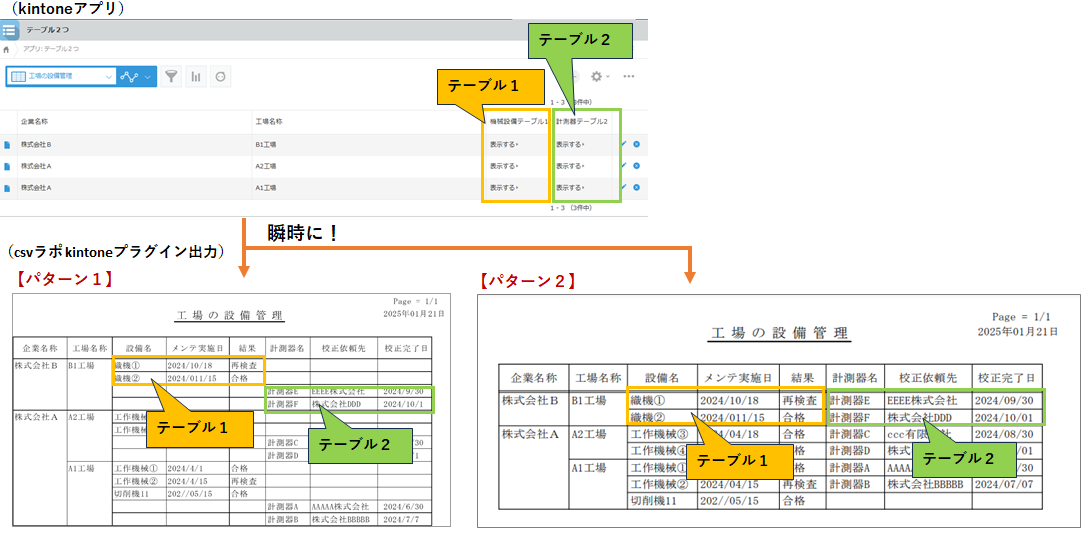The height and width of the screenshot is (538, 1087).
Task: Click 機械設備テーブル1 column header
Action: point(518,121)
